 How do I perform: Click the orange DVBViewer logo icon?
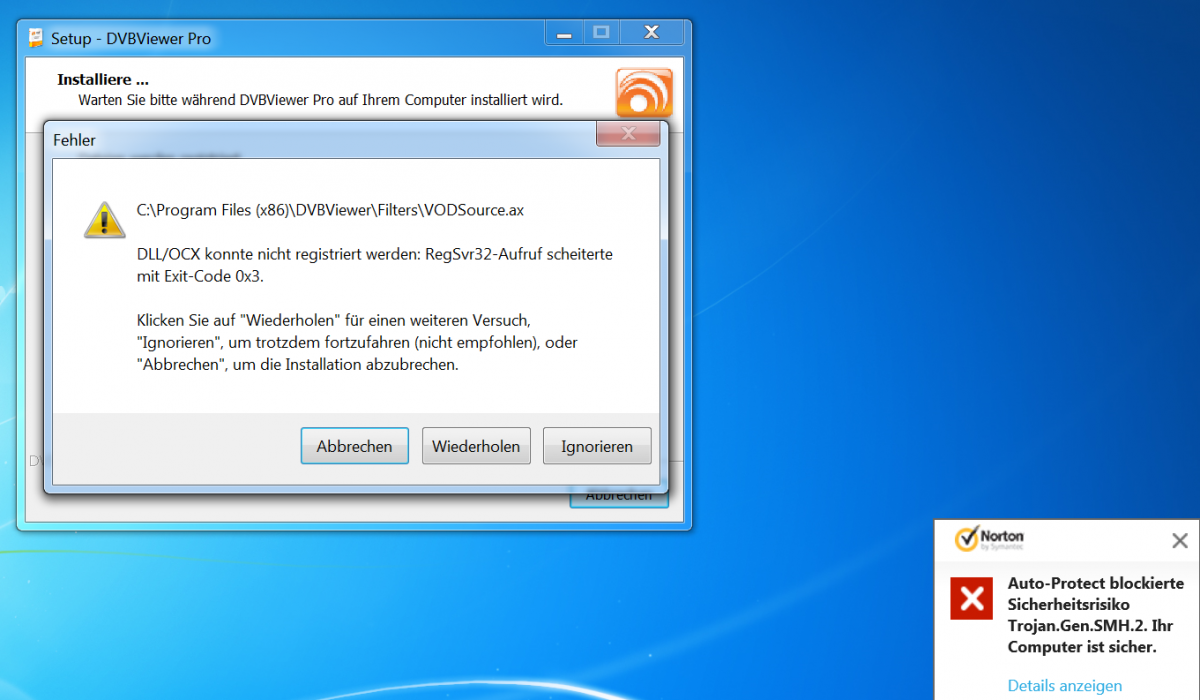click(x=644, y=93)
